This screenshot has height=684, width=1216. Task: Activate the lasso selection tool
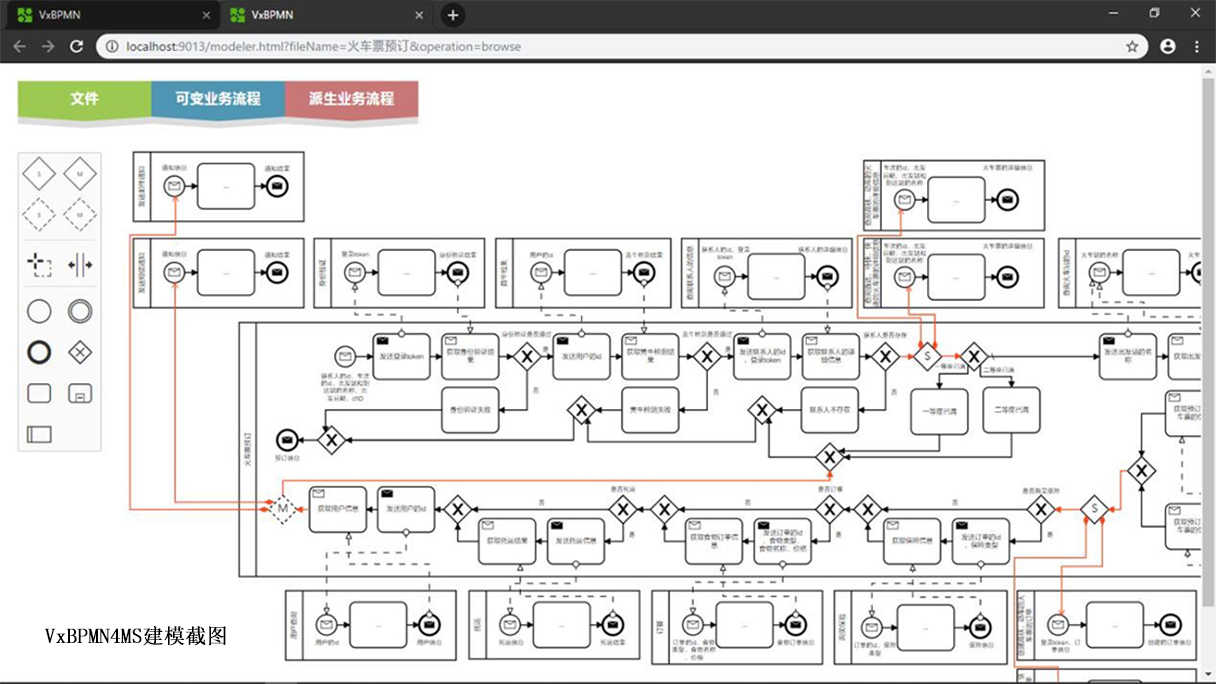click(x=39, y=265)
